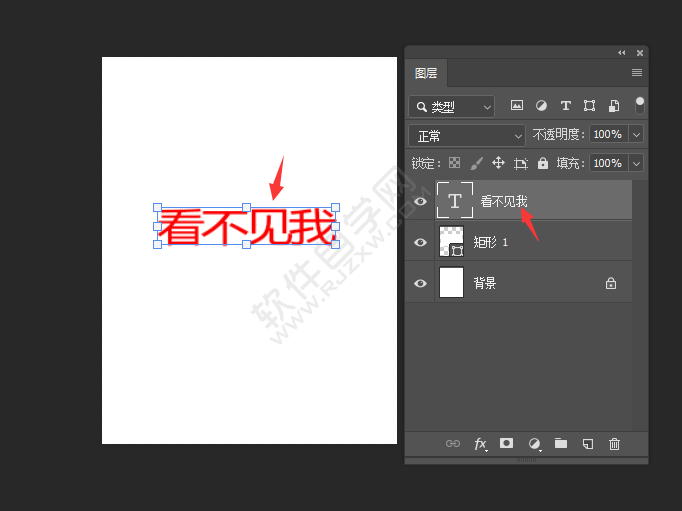
Task: Filter layers by pixel image type
Action: click(x=517, y=105)
